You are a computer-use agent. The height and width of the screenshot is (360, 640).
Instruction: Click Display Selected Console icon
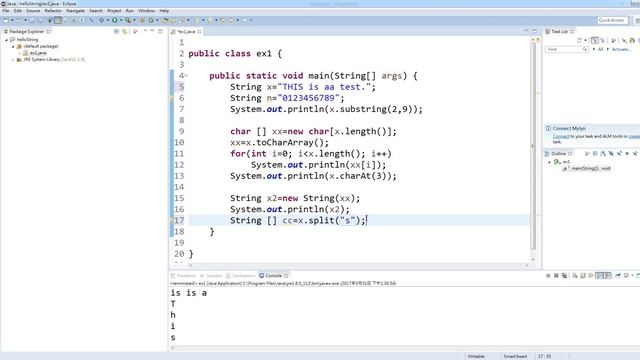click(626, 276)
